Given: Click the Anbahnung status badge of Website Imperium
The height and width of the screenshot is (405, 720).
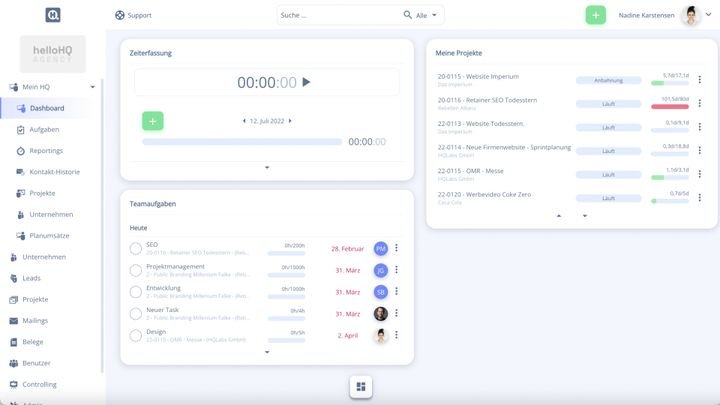Looking at the screenshot, I should pos(608,80).
